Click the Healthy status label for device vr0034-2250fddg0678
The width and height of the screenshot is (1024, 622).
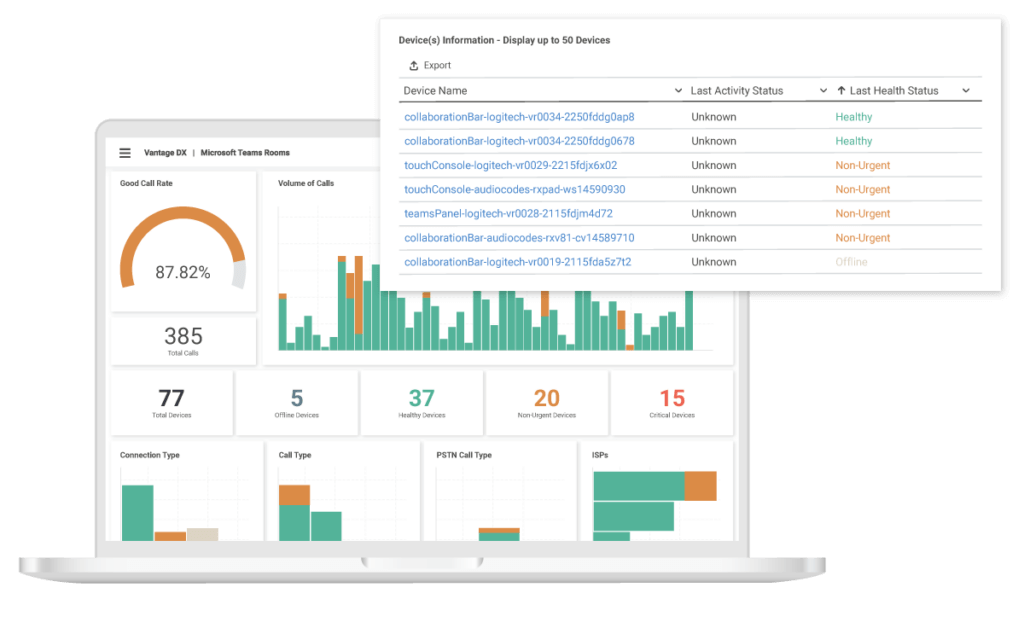click(x=853, y=141)
